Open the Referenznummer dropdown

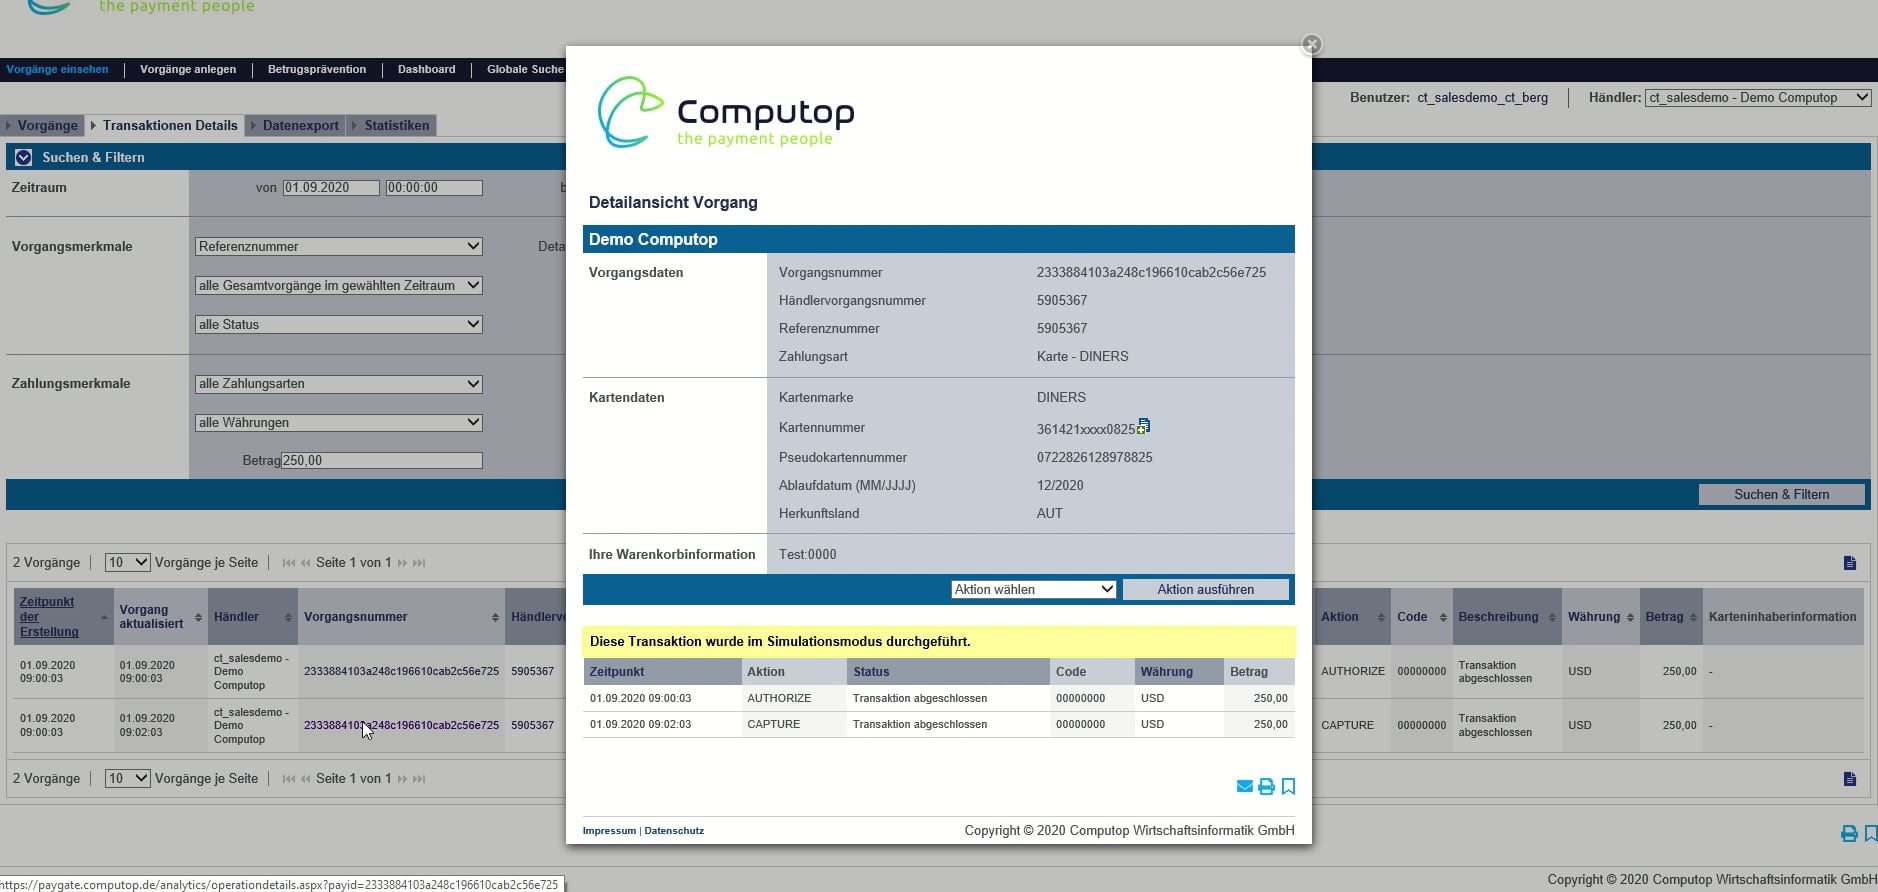[x=338, y=246]
